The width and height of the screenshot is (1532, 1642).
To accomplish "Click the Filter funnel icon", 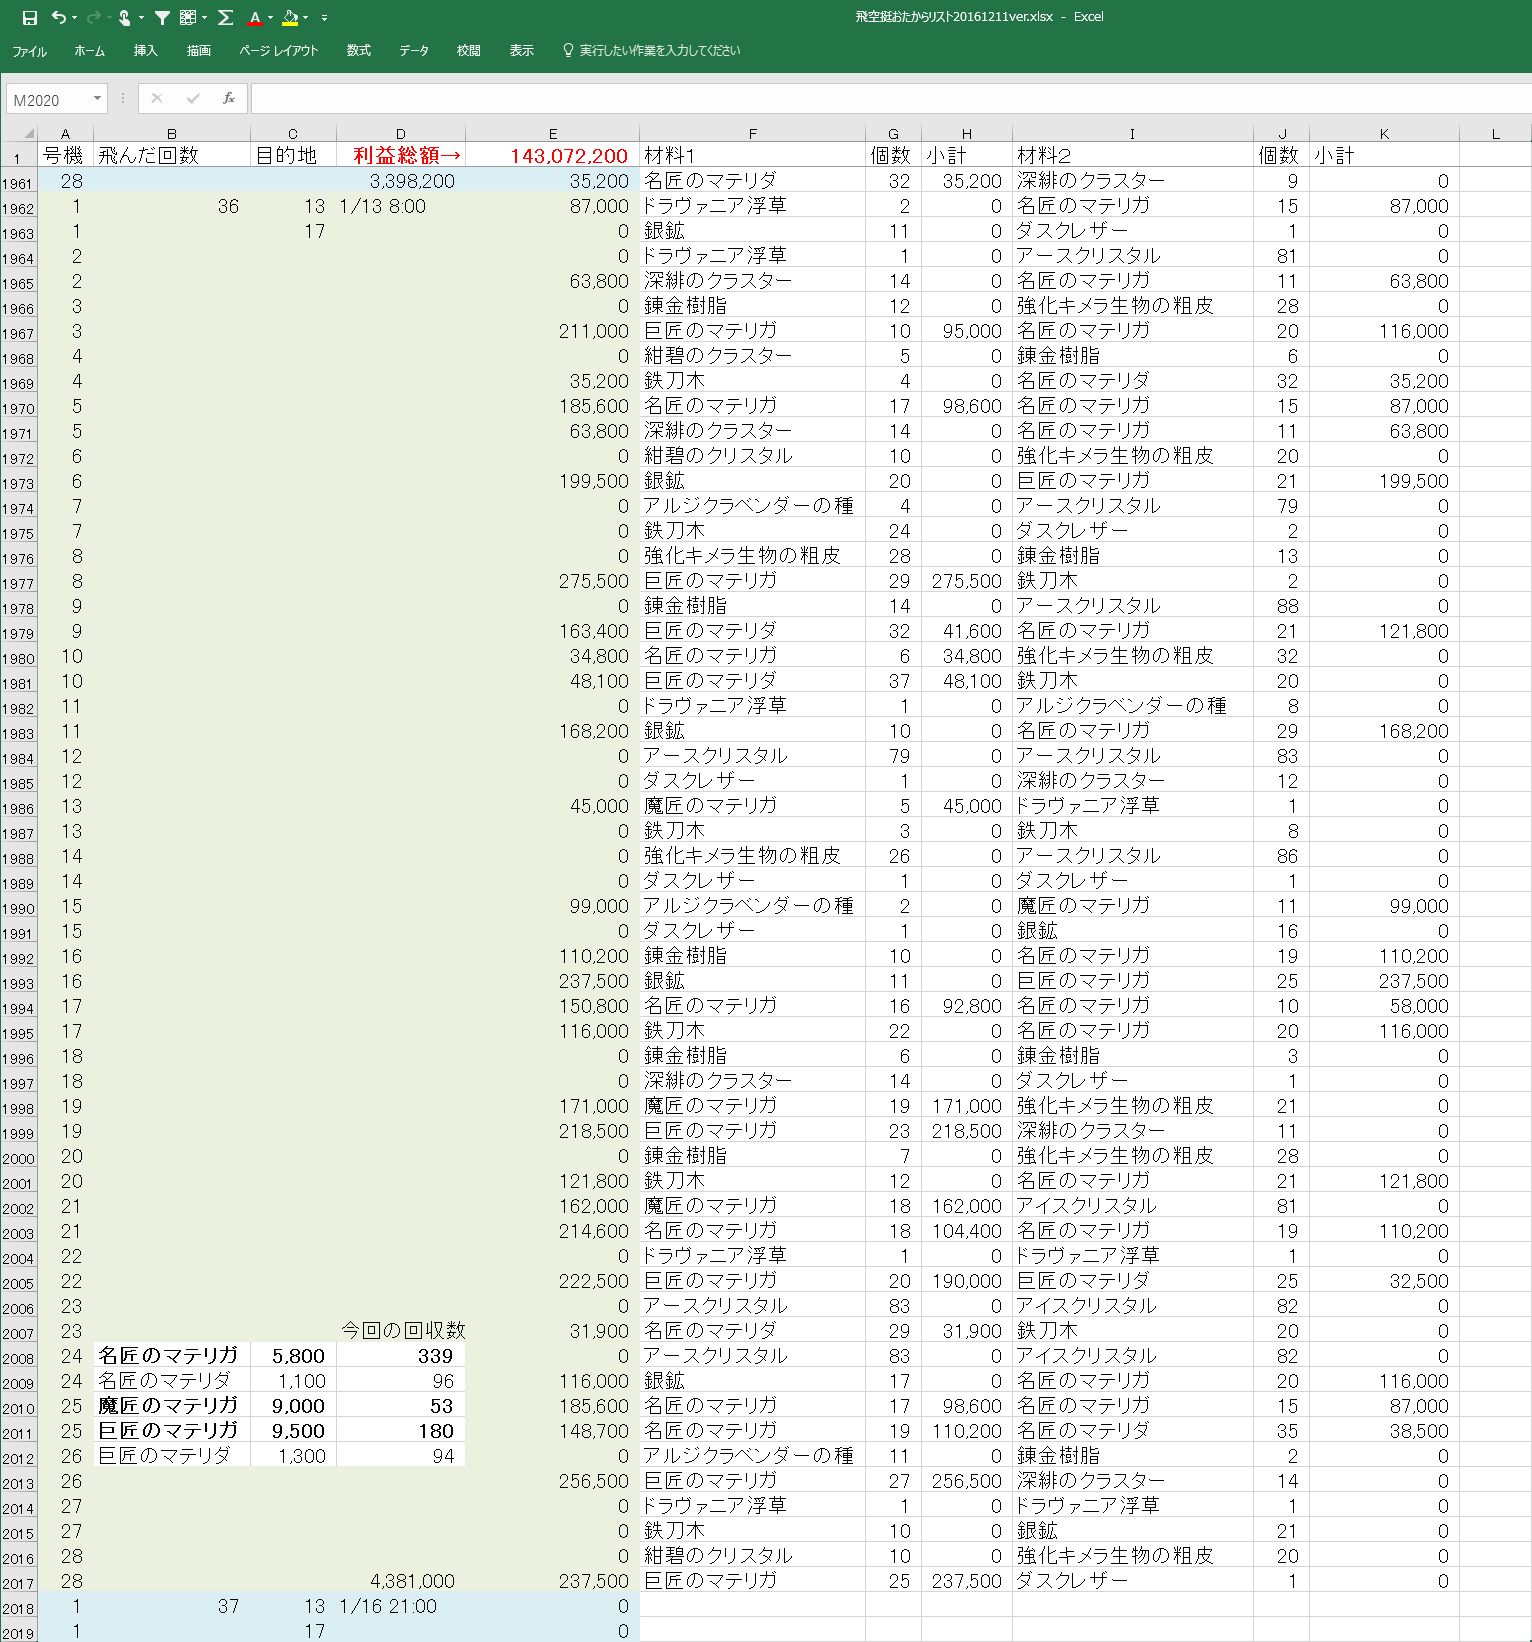I will pyautogui.click(x=162, y=17).
